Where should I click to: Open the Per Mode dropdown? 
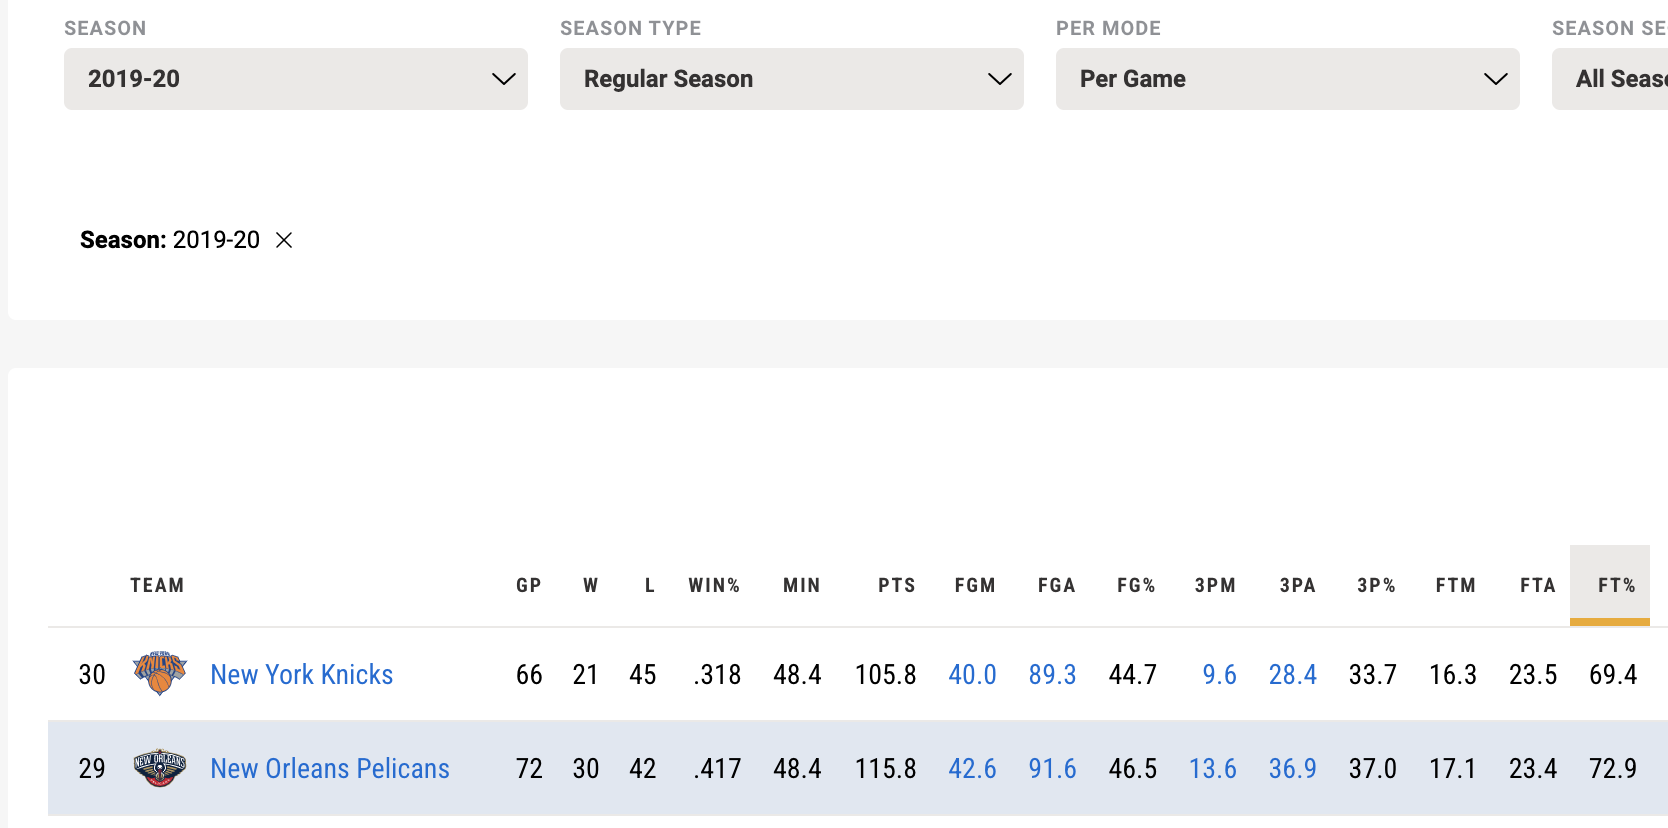click(1287, 79)
